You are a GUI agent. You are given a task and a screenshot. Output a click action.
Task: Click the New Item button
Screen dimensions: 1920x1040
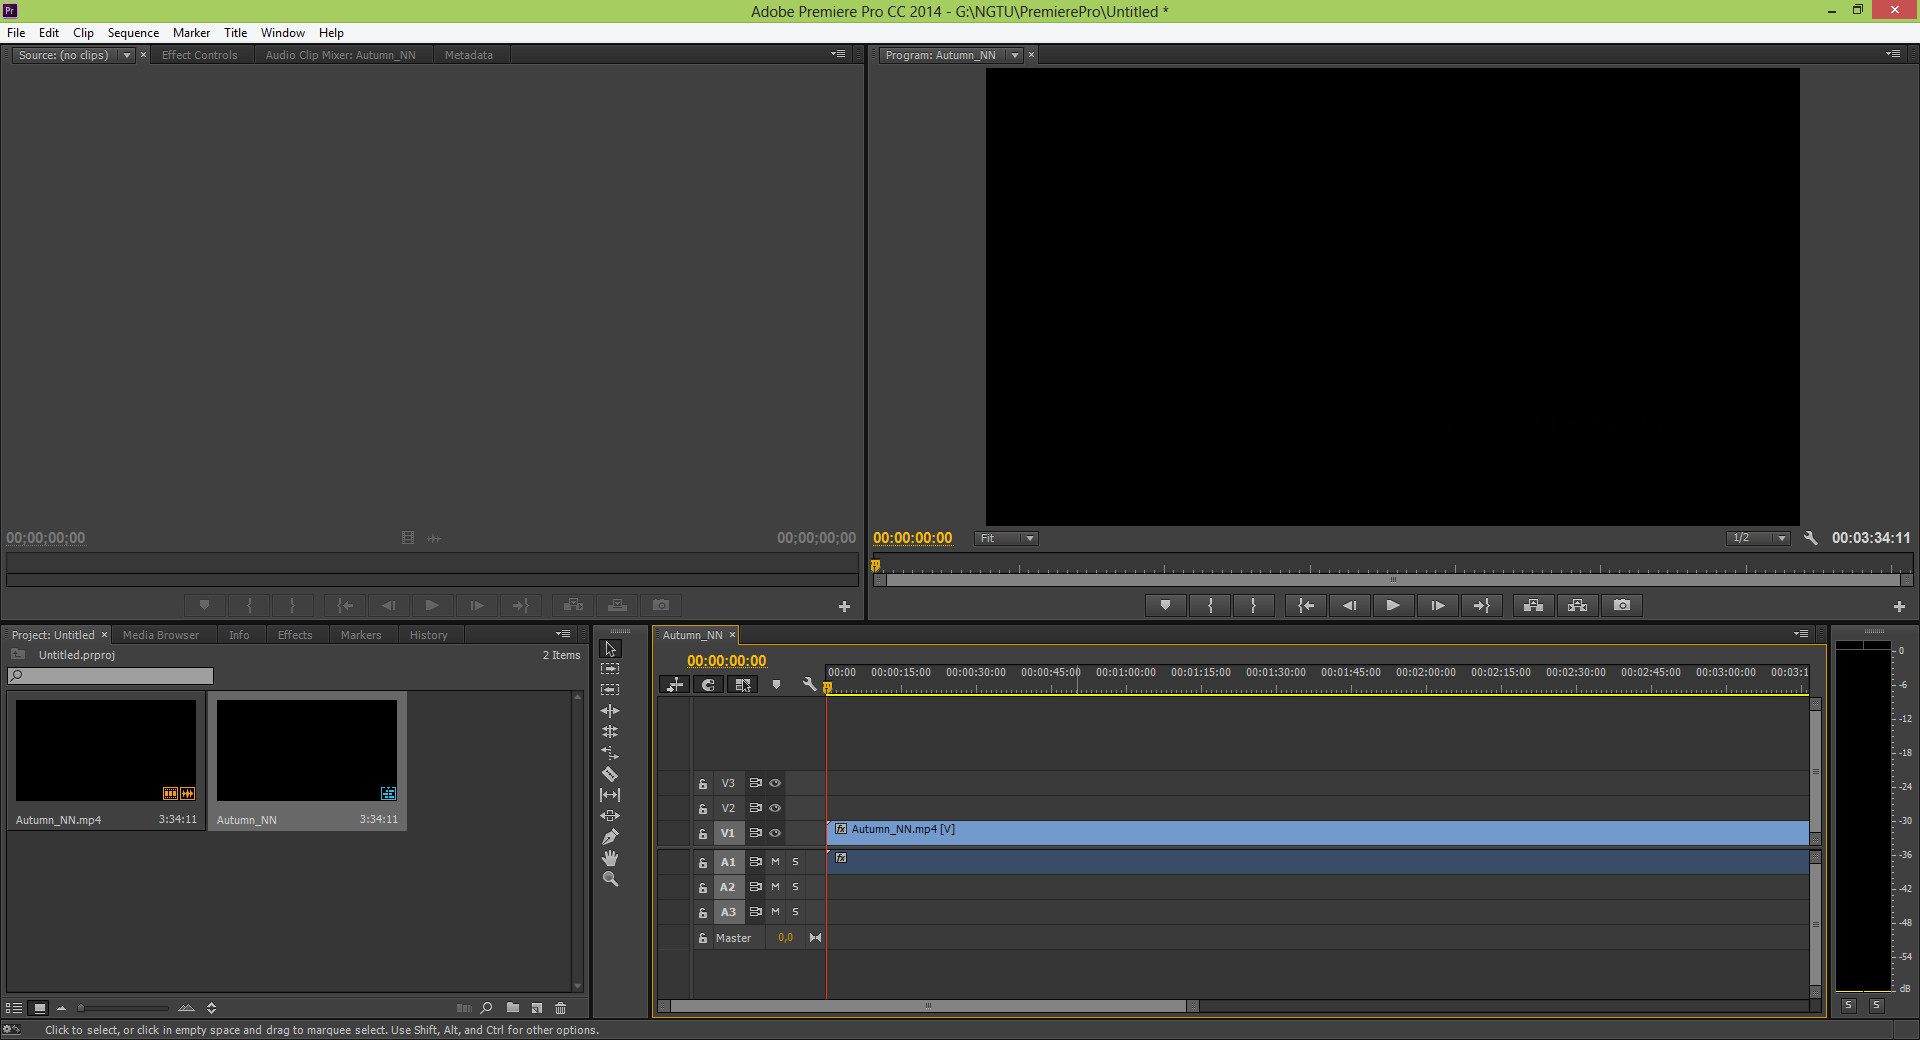tap(537, 1008)
